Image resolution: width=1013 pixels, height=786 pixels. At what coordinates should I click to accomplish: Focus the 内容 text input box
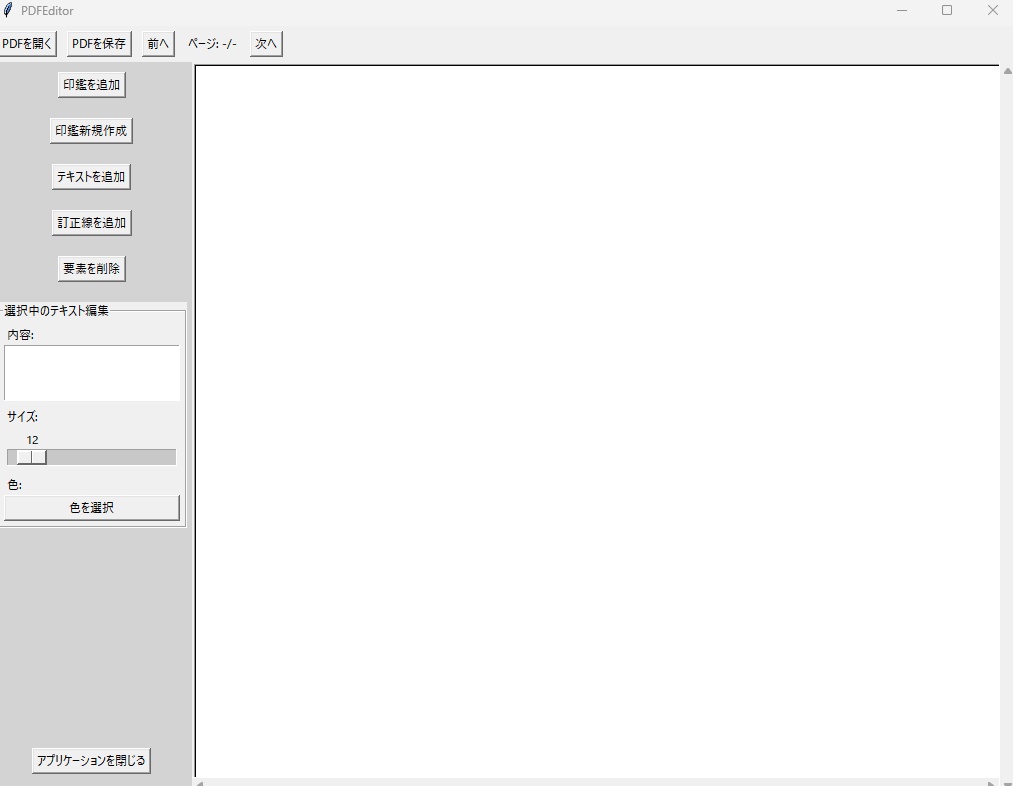pos(92,373)
